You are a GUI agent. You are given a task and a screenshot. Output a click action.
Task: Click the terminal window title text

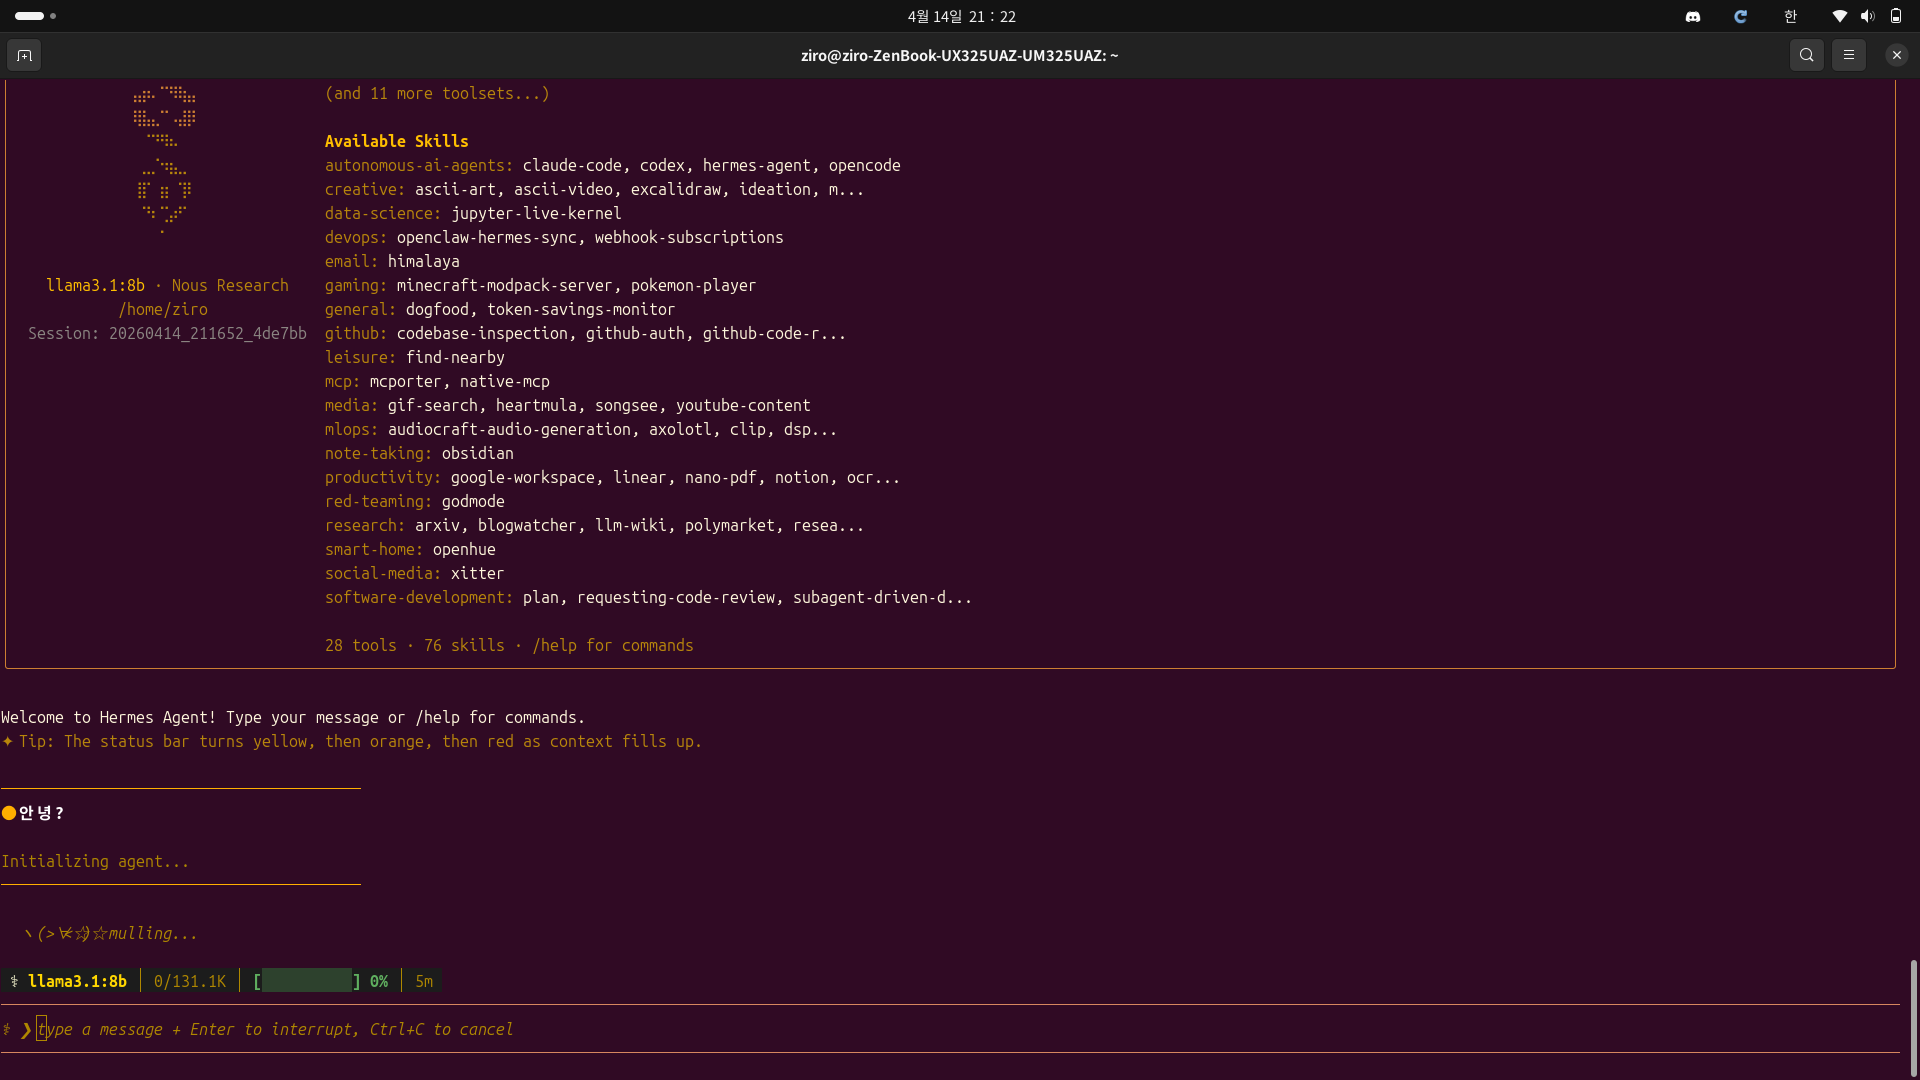[x=959, y=55]
